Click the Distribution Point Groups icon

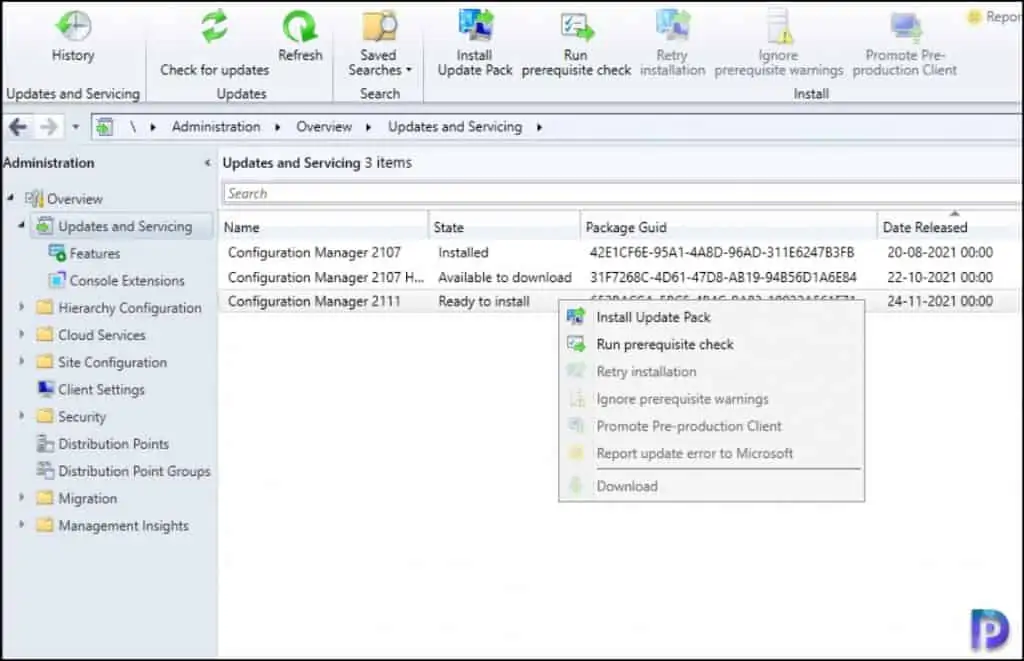coord(45,470)
